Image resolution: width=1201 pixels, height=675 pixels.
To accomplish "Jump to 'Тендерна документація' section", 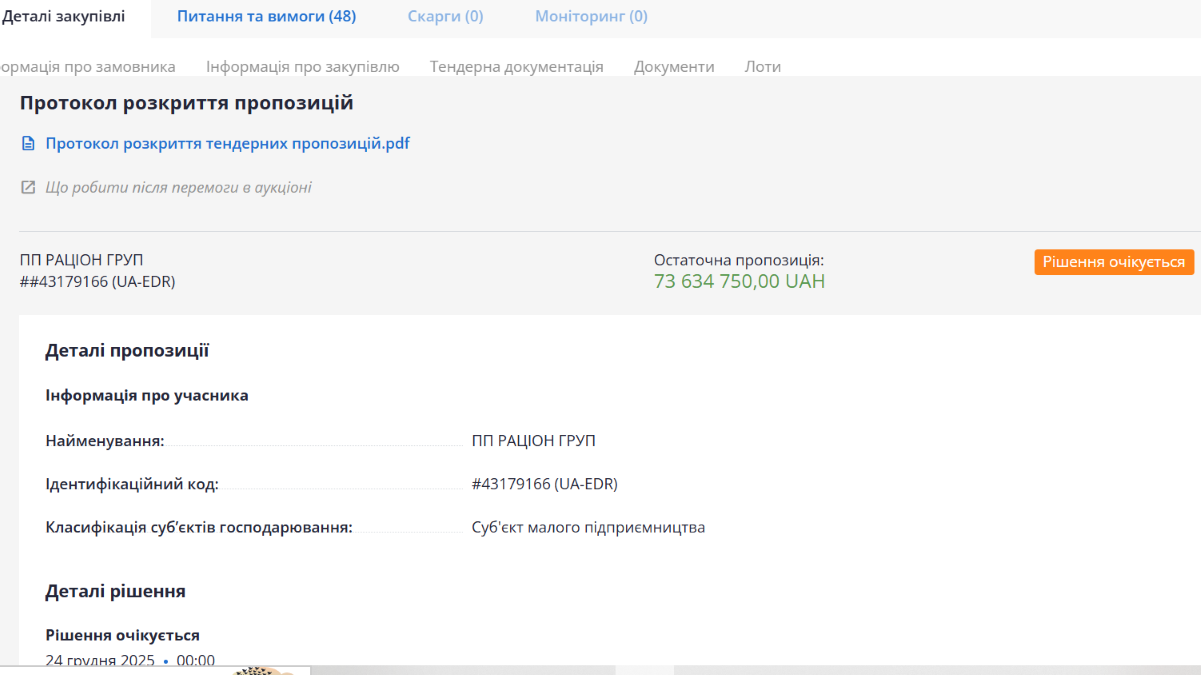I will (516, 67).
